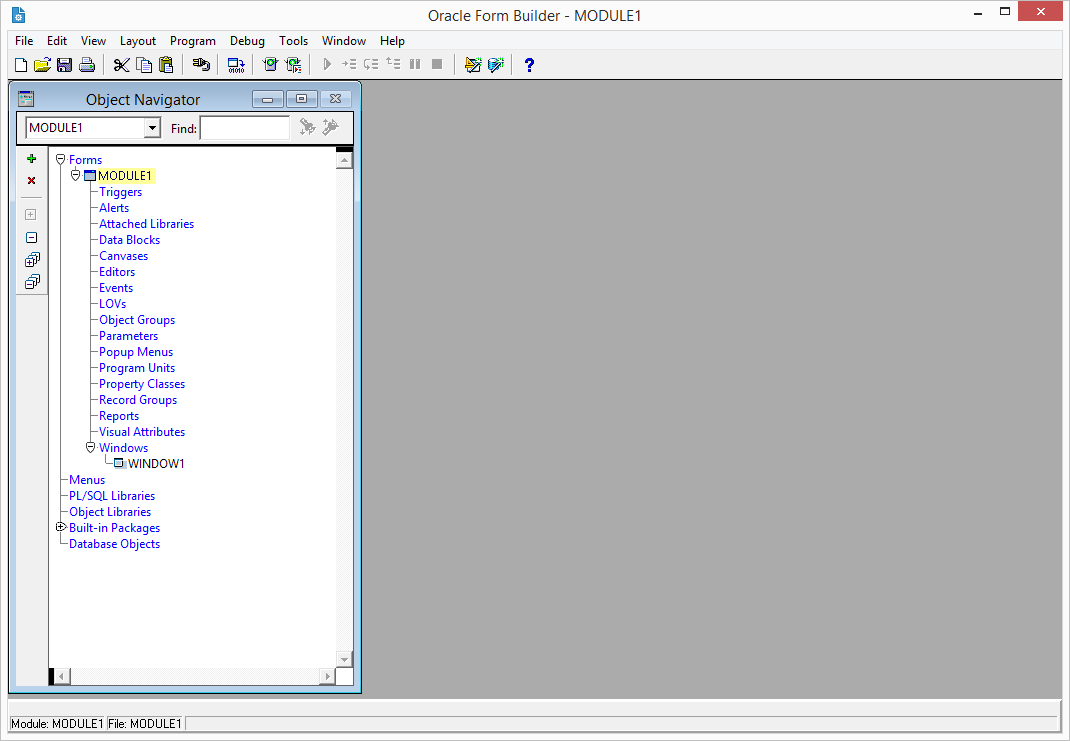
Task: Collapse the Windows tree node
Action: [90, 448]
